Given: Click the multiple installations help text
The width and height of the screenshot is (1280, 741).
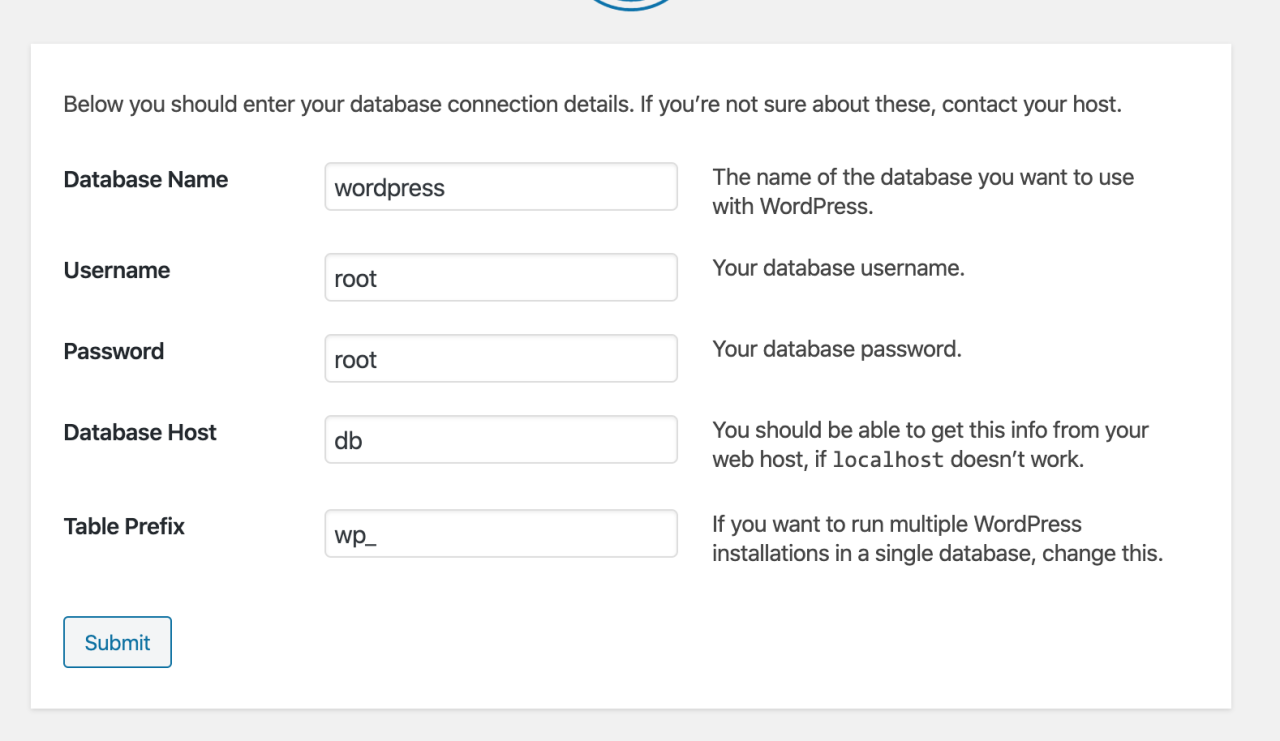Looking at the screenshot, I should tap(936, 539).
